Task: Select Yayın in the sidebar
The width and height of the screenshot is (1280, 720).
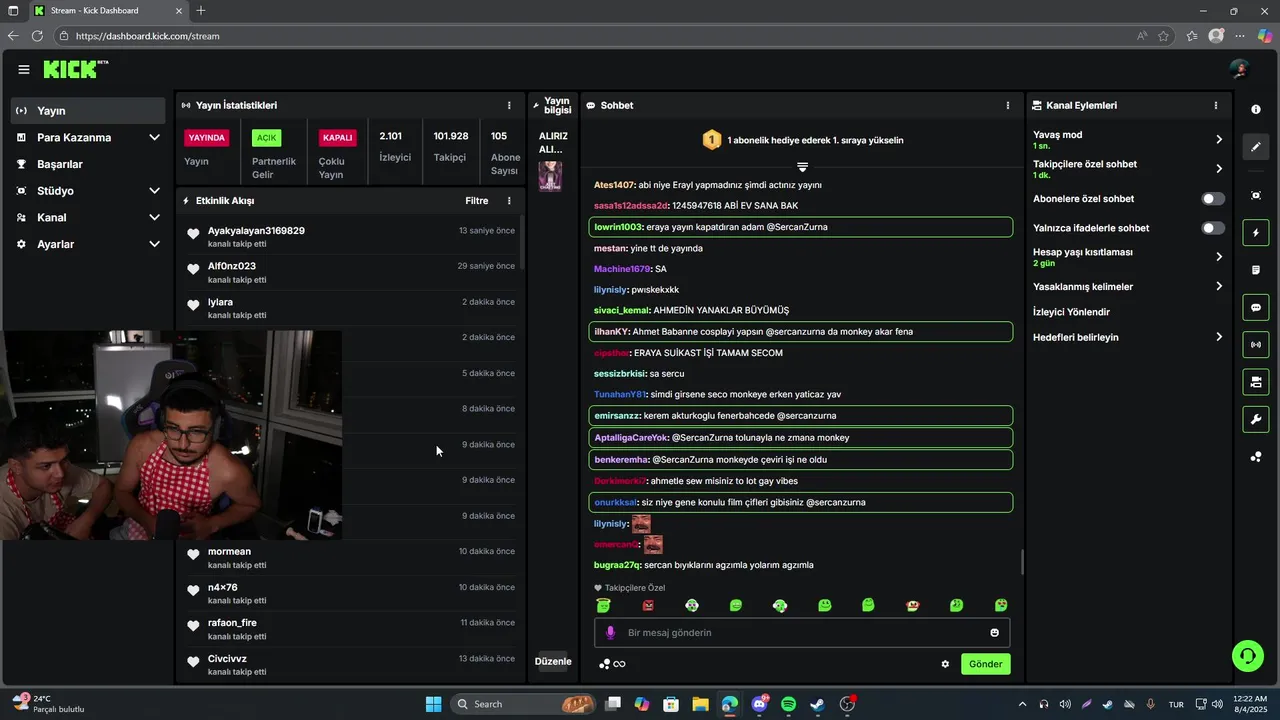Action: point(88,110)
